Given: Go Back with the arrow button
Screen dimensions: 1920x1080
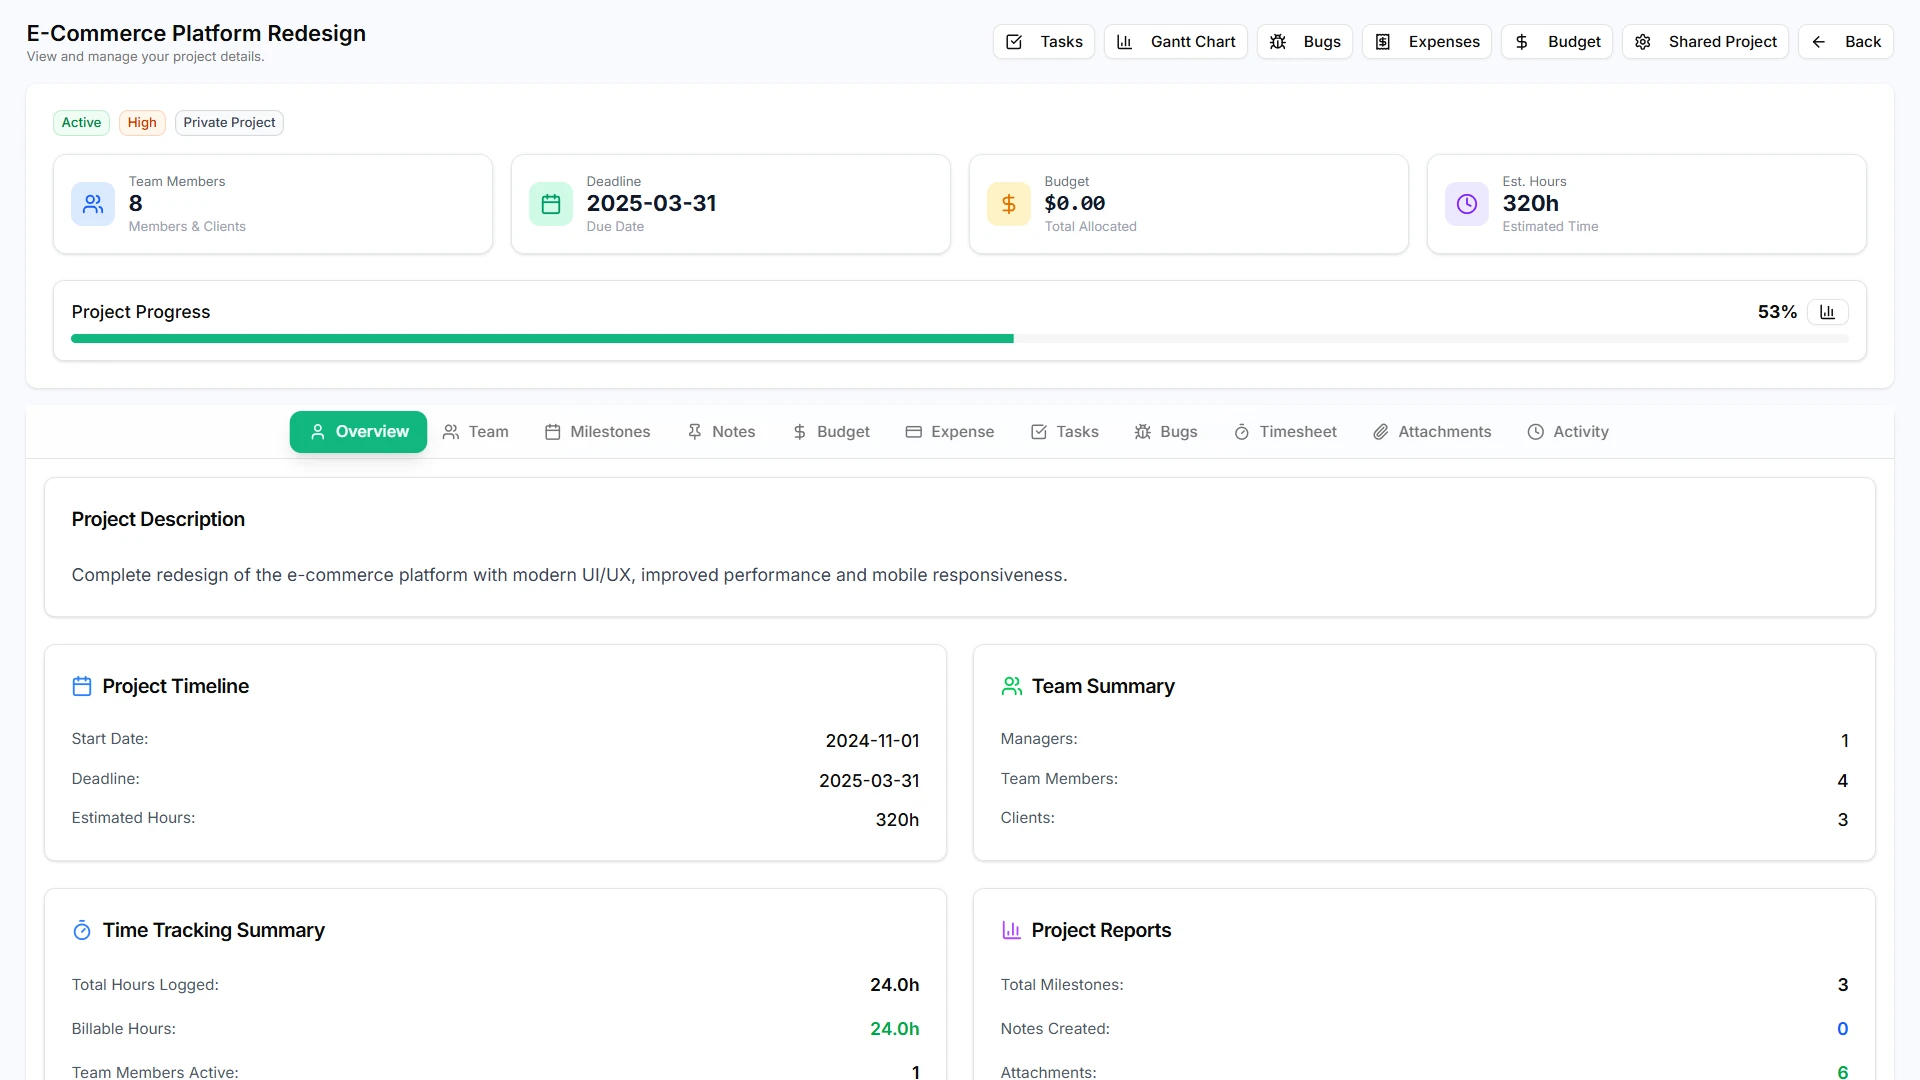Looking at the screenshot, I should click(x=1845, y=42).
